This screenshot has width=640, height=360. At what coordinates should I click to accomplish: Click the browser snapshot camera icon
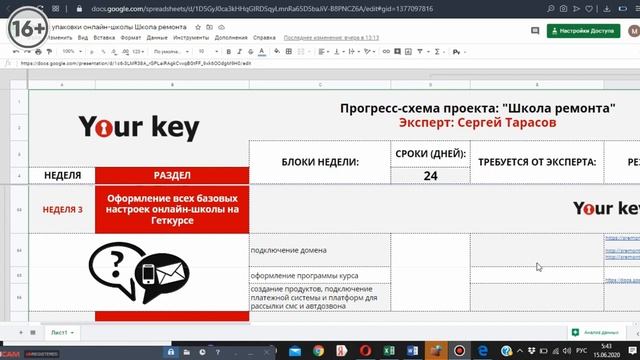564,9
